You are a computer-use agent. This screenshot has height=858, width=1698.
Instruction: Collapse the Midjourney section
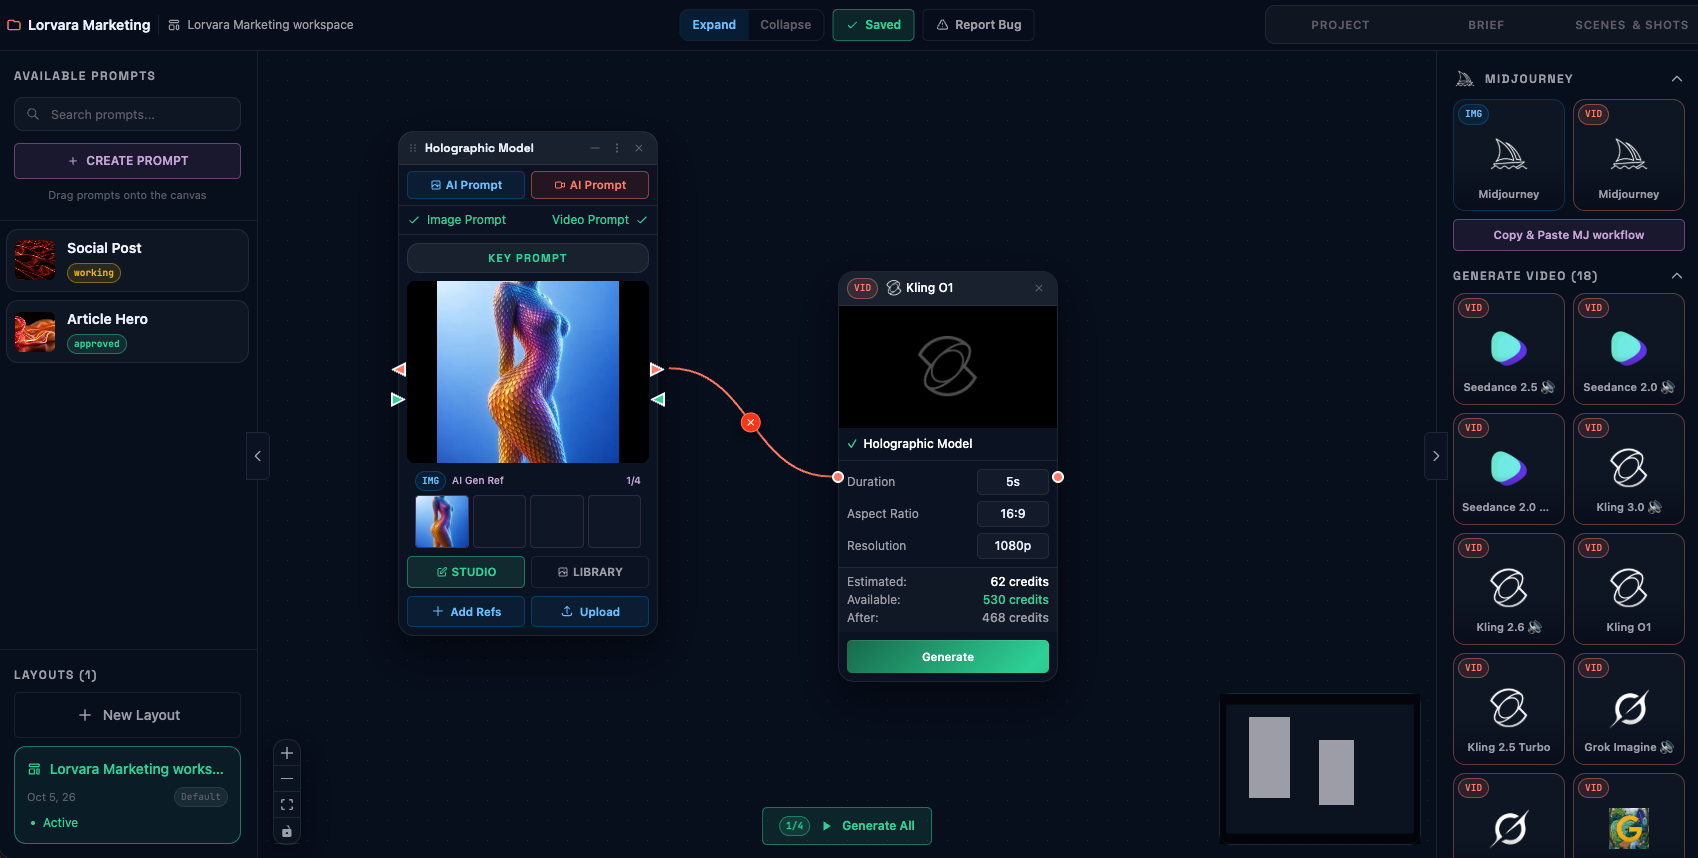tap(1677, 79)
